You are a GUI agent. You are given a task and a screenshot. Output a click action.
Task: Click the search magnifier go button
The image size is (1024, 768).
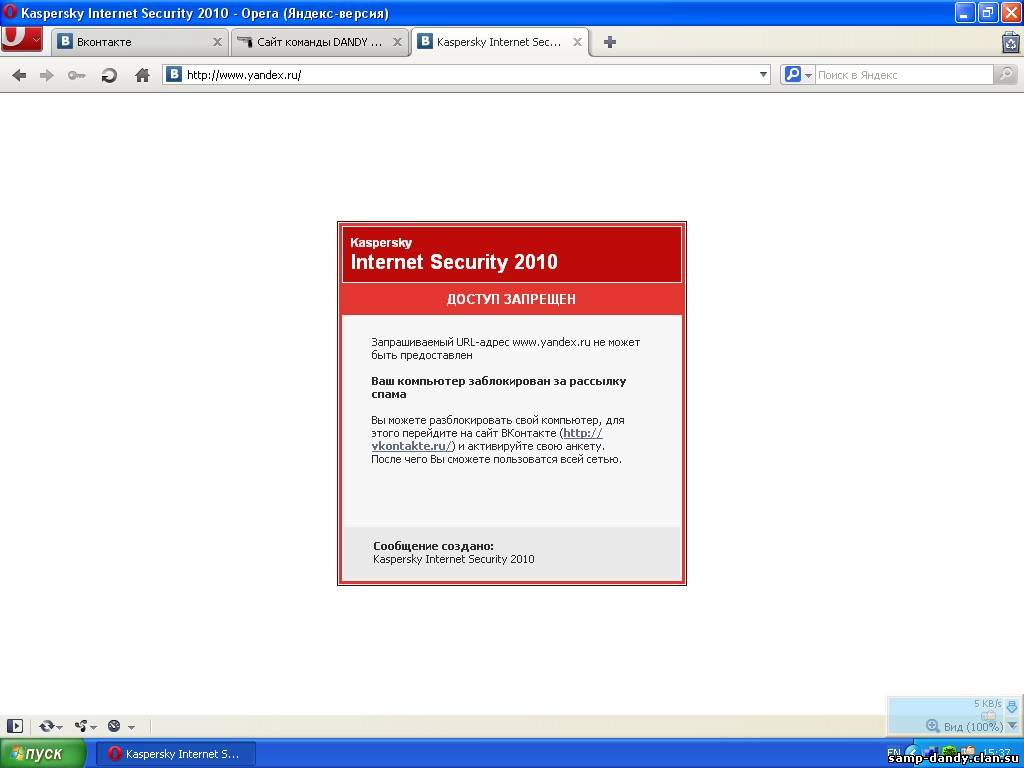pyautogui.click(x=1004, y=75)
